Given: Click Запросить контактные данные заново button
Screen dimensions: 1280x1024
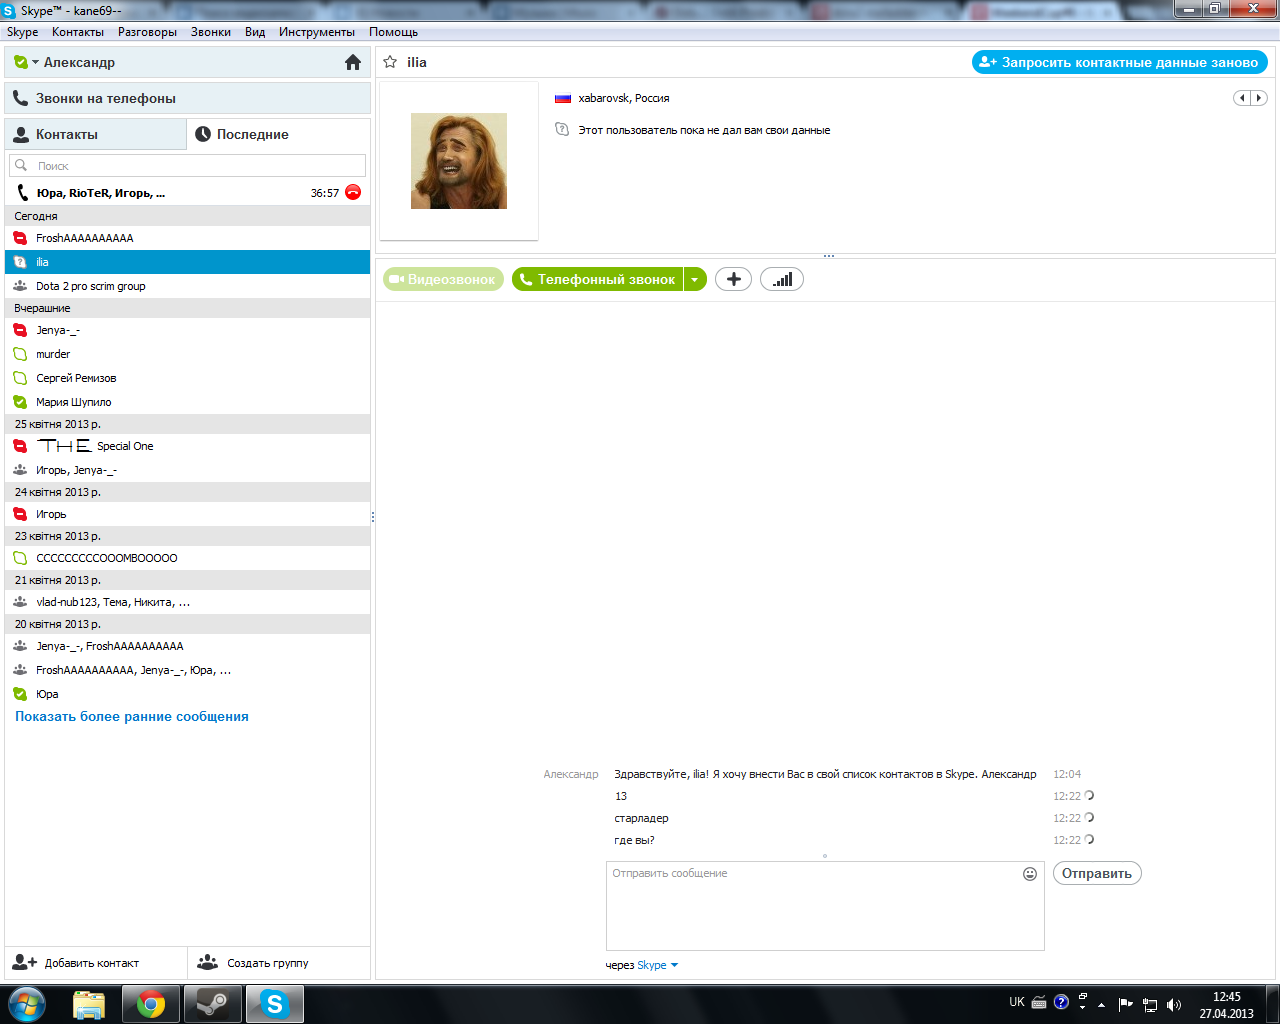Looking at the screenshot, I should 1120,62.
